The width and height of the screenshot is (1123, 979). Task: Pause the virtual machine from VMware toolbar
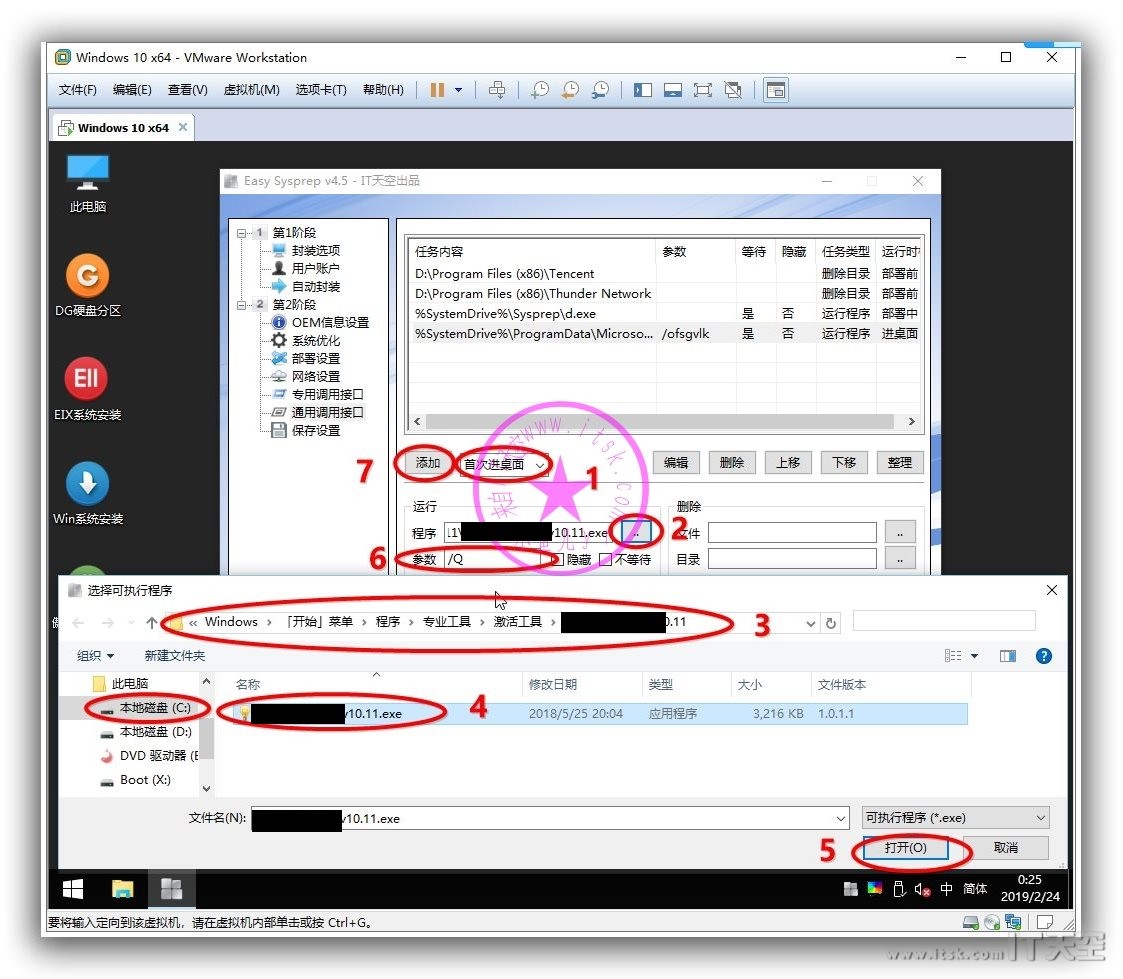[x=437, y=90]
